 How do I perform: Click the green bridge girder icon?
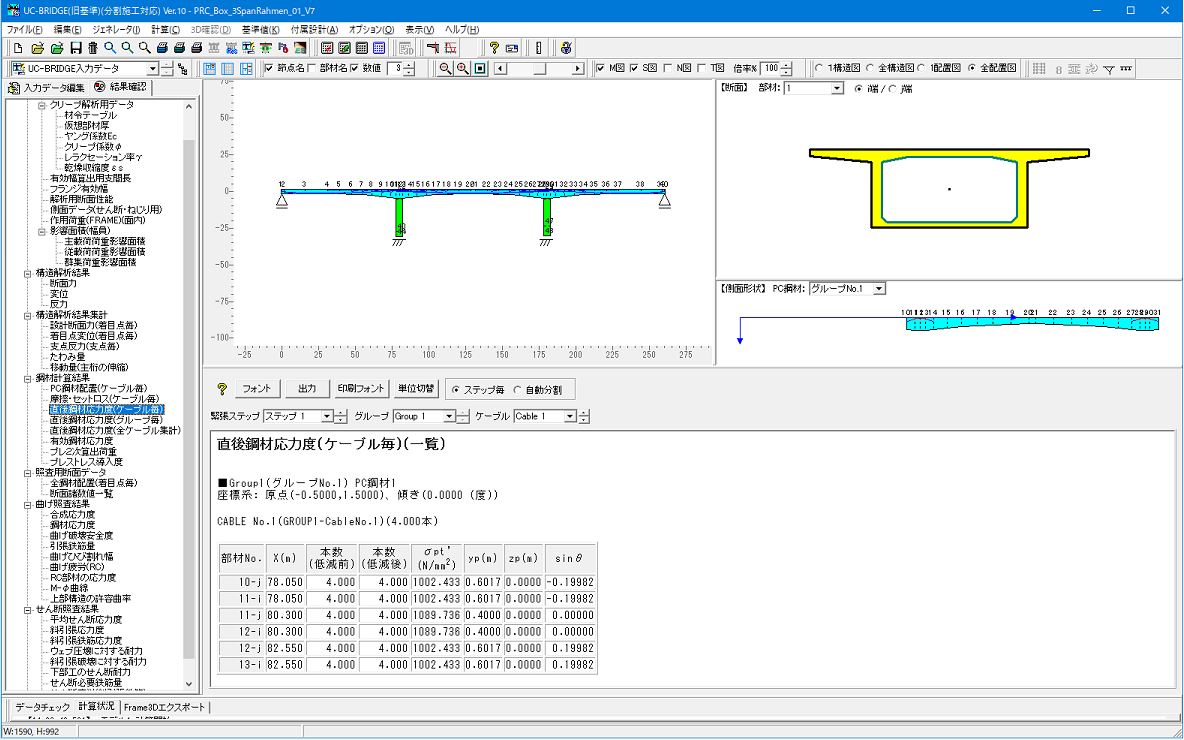[266, 48]
